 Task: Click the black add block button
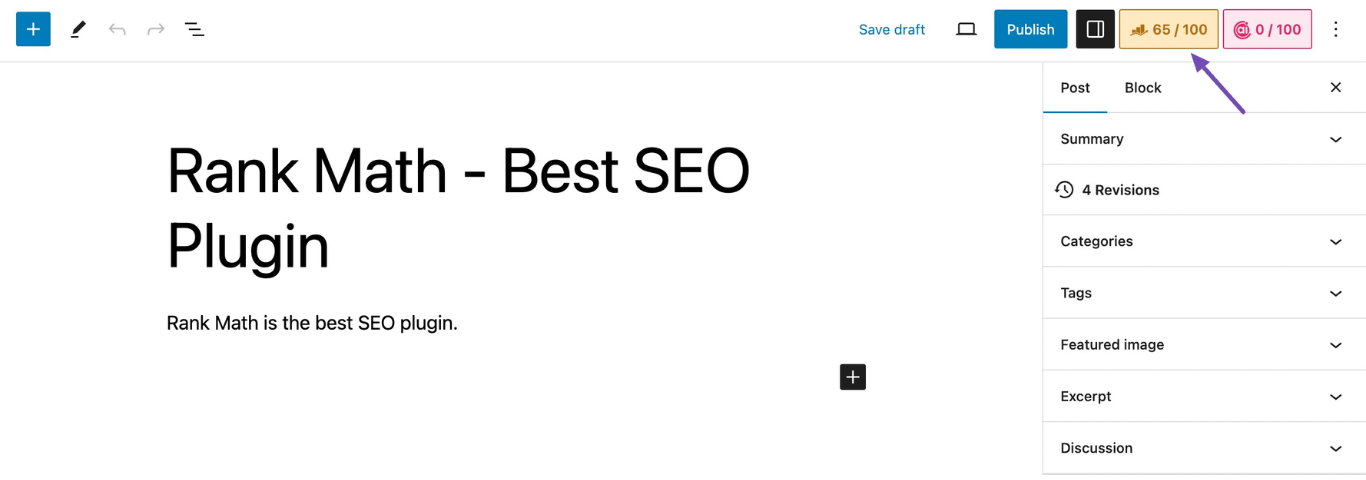point(853,377)
